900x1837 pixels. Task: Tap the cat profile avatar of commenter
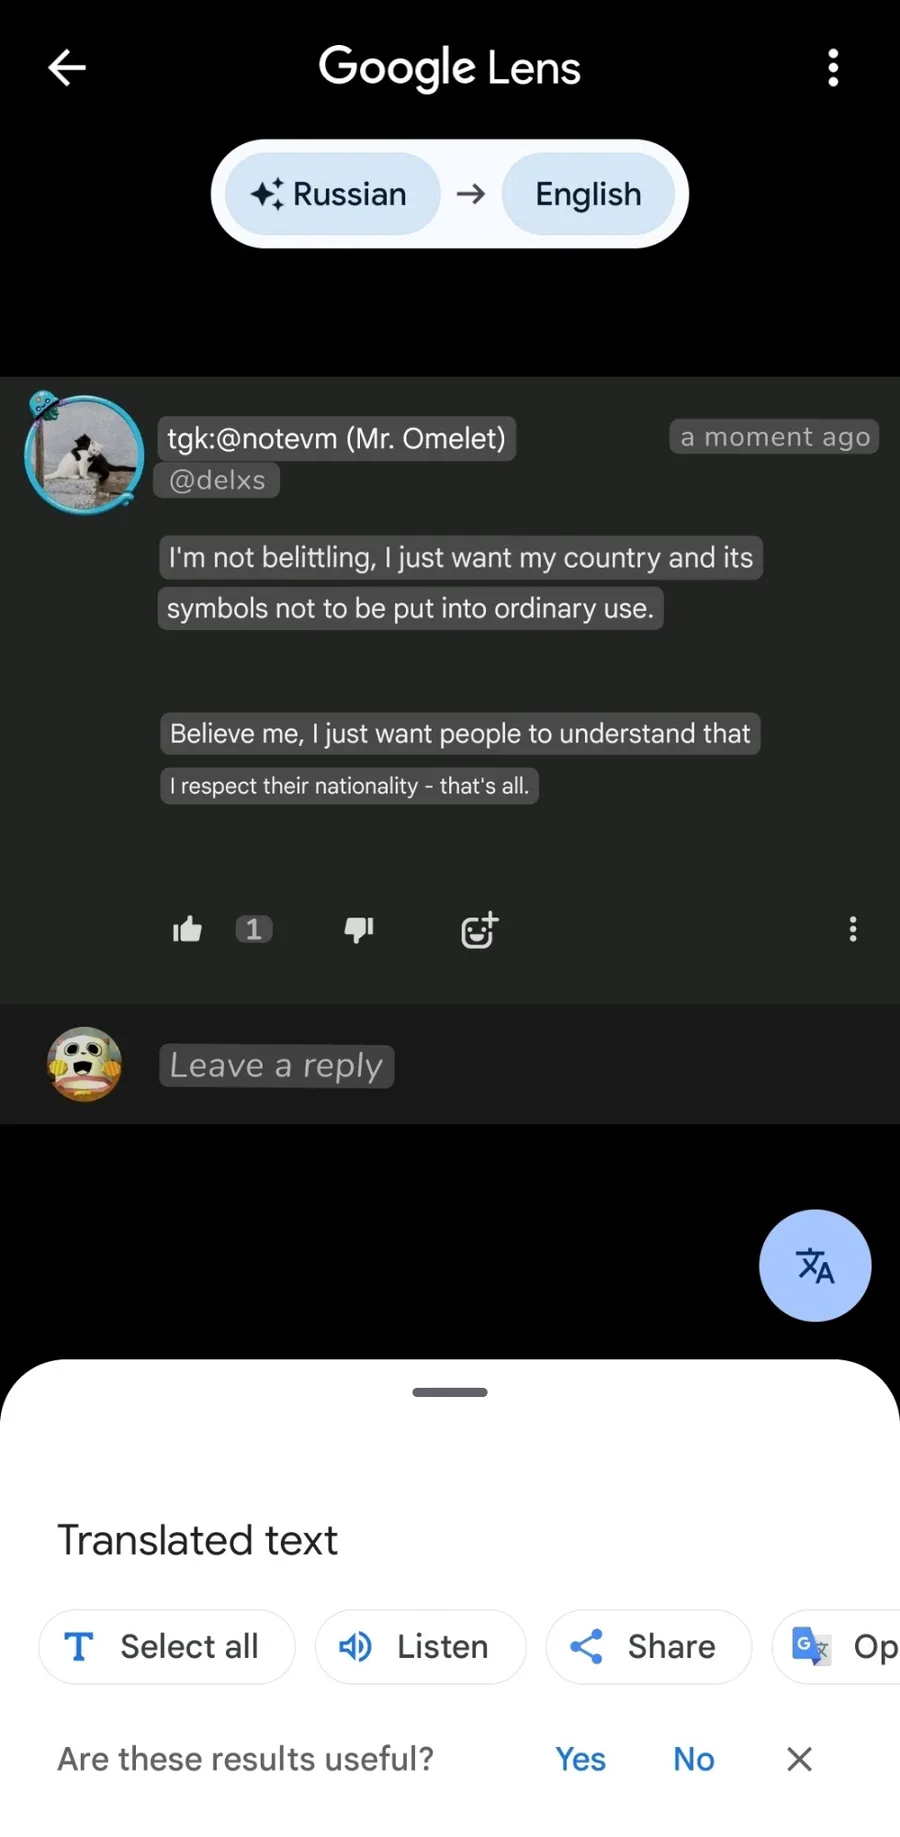pos(84,454)
